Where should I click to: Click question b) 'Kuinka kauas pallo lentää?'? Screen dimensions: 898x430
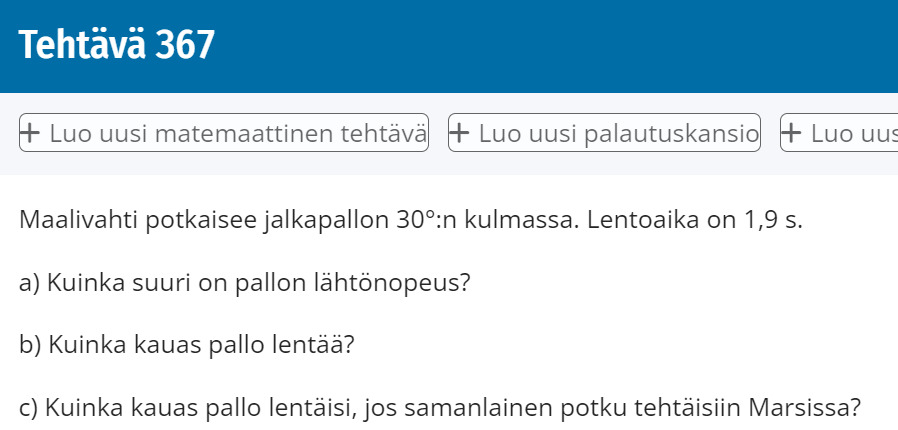tap(187, 345)
